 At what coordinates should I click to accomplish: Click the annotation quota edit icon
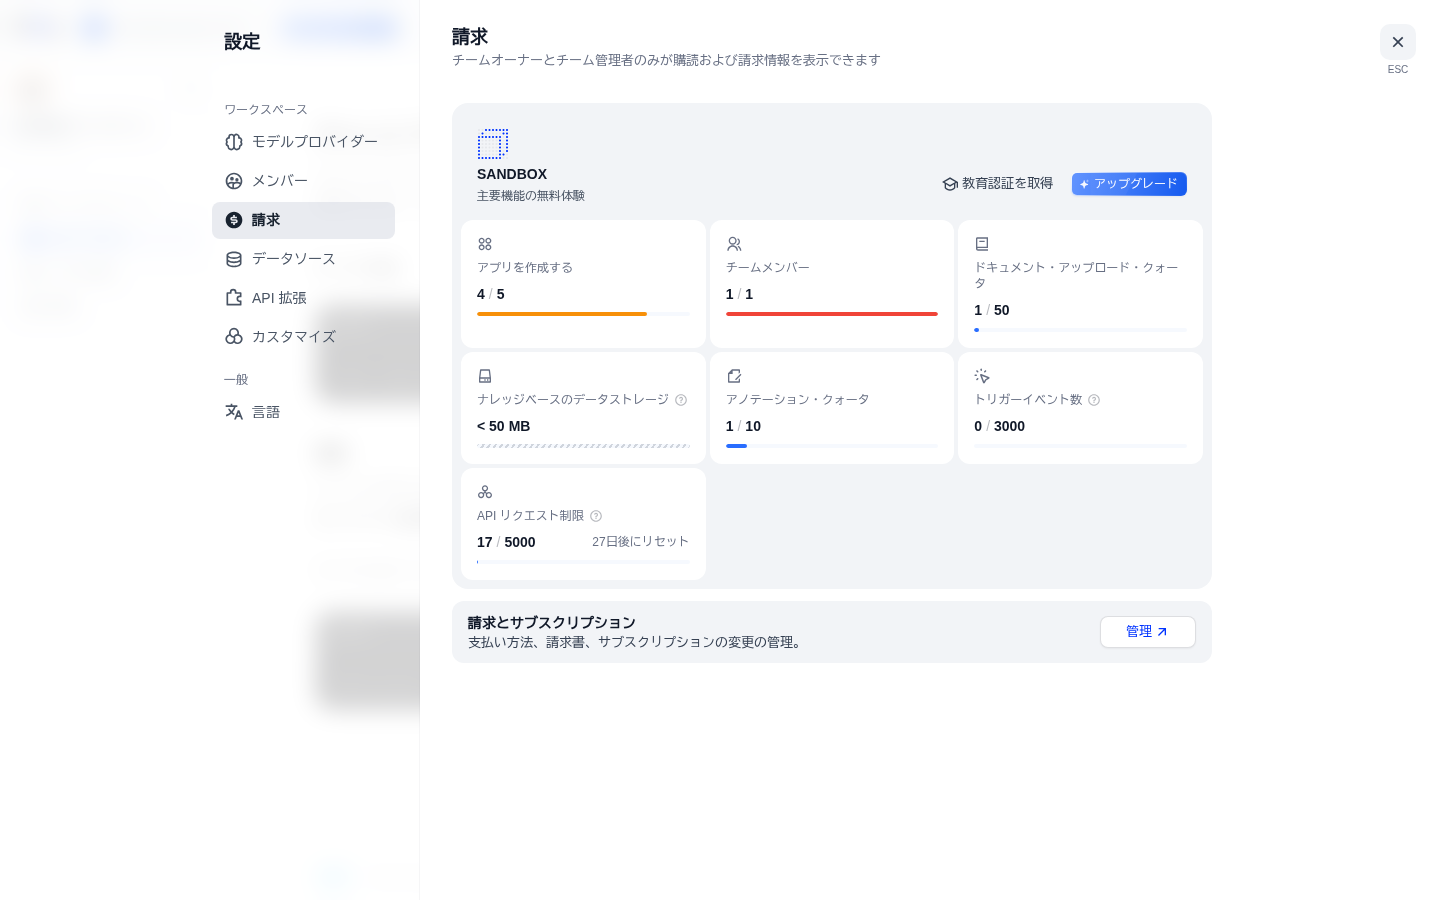click(x=734, y=376)
